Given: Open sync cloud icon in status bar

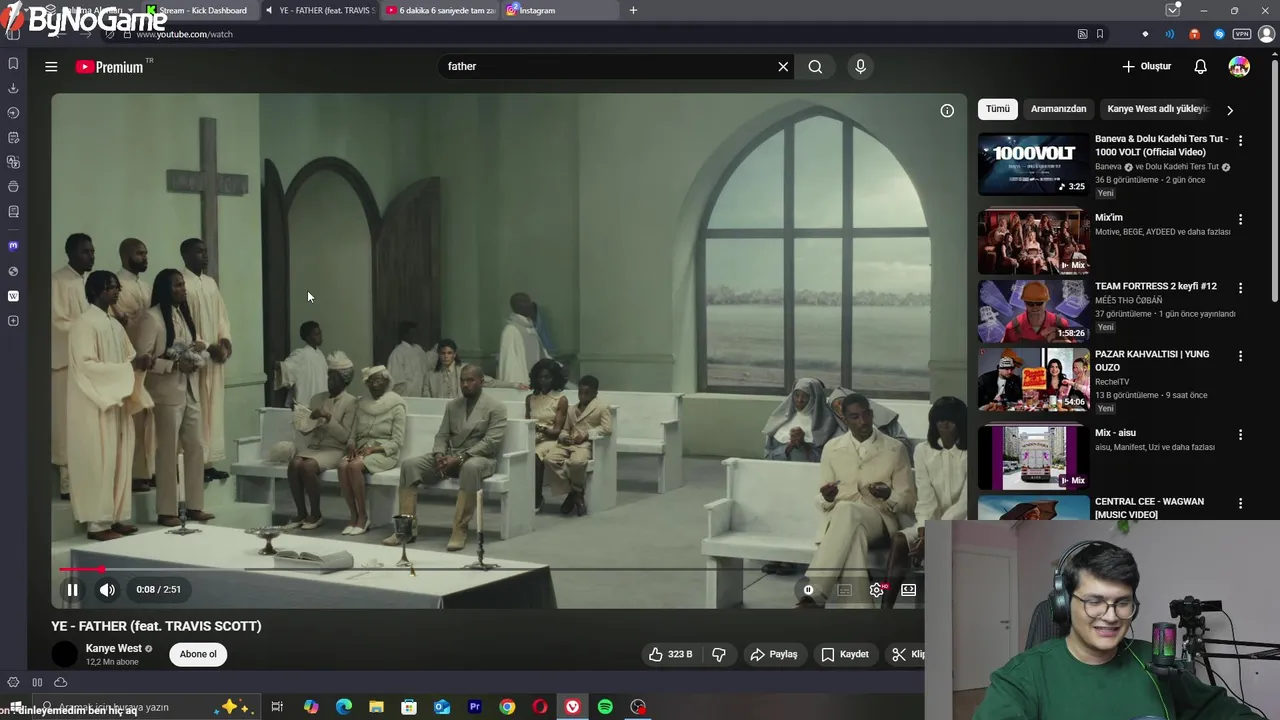Looking at the screenshot, I should point(60,682).
